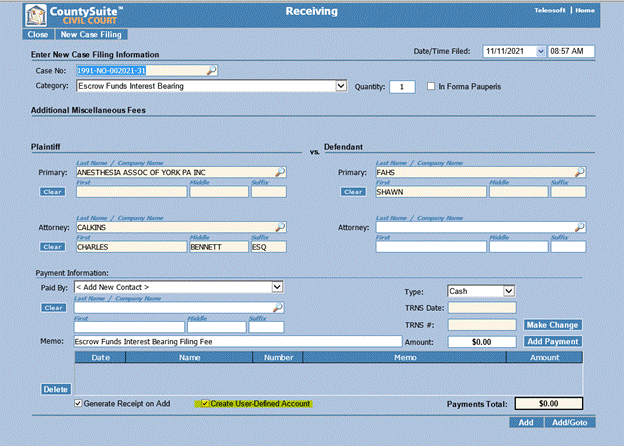Follow the Teleosoft link

(550, 10)
